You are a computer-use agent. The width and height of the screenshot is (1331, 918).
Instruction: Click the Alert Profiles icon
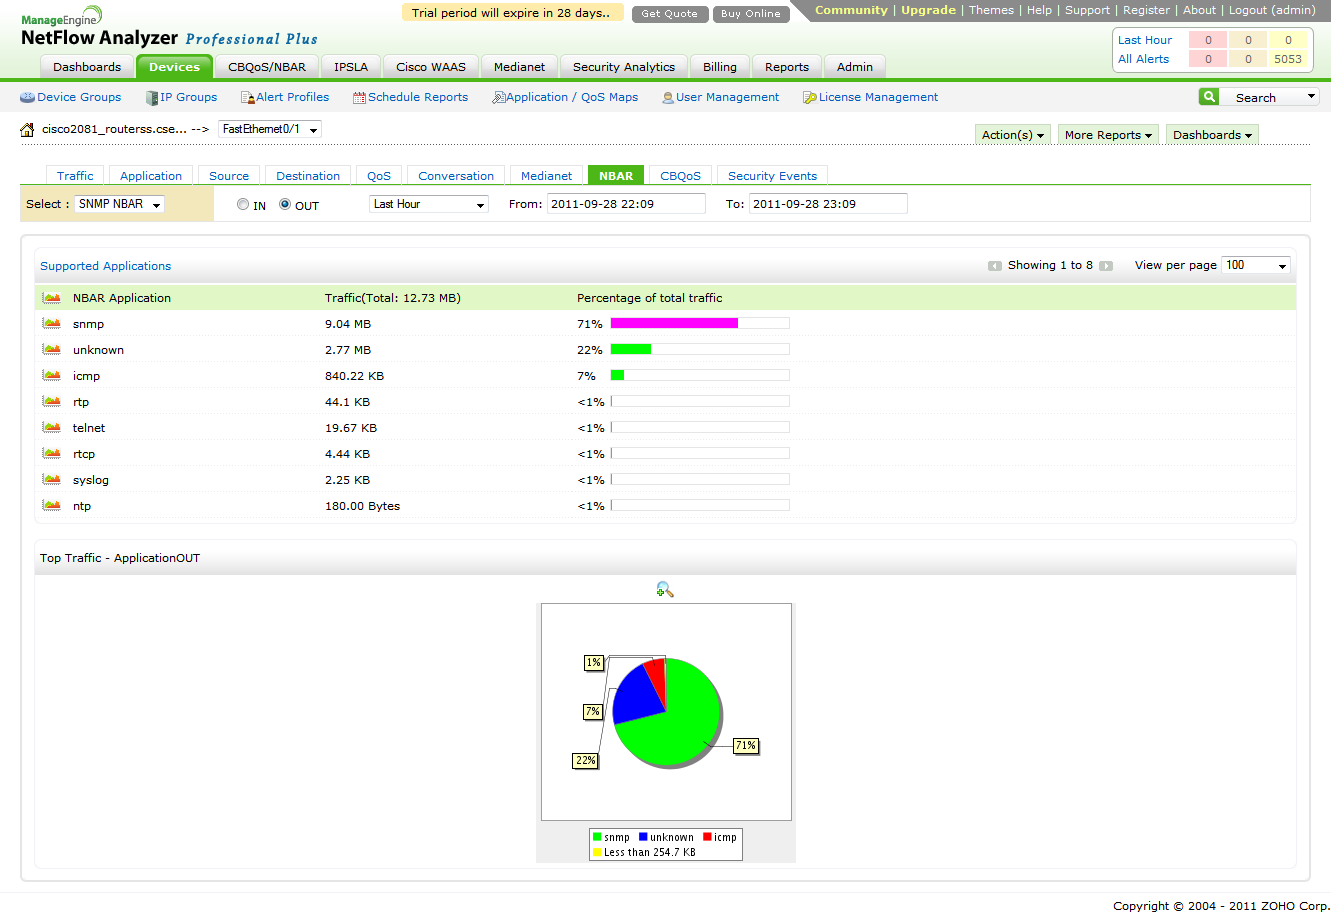point(247,98)
